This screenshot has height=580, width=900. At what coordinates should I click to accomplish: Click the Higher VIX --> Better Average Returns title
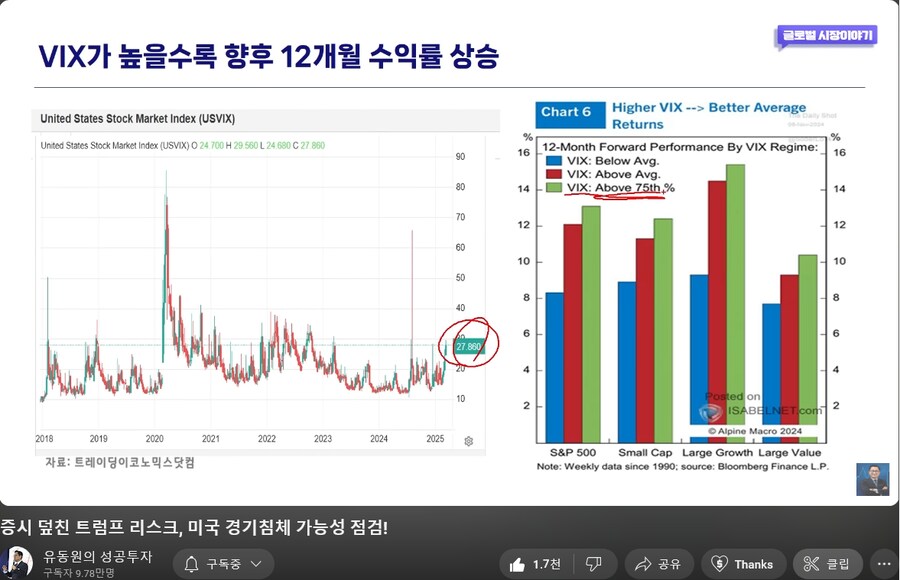pyautogui.click(x=708, y=115)
